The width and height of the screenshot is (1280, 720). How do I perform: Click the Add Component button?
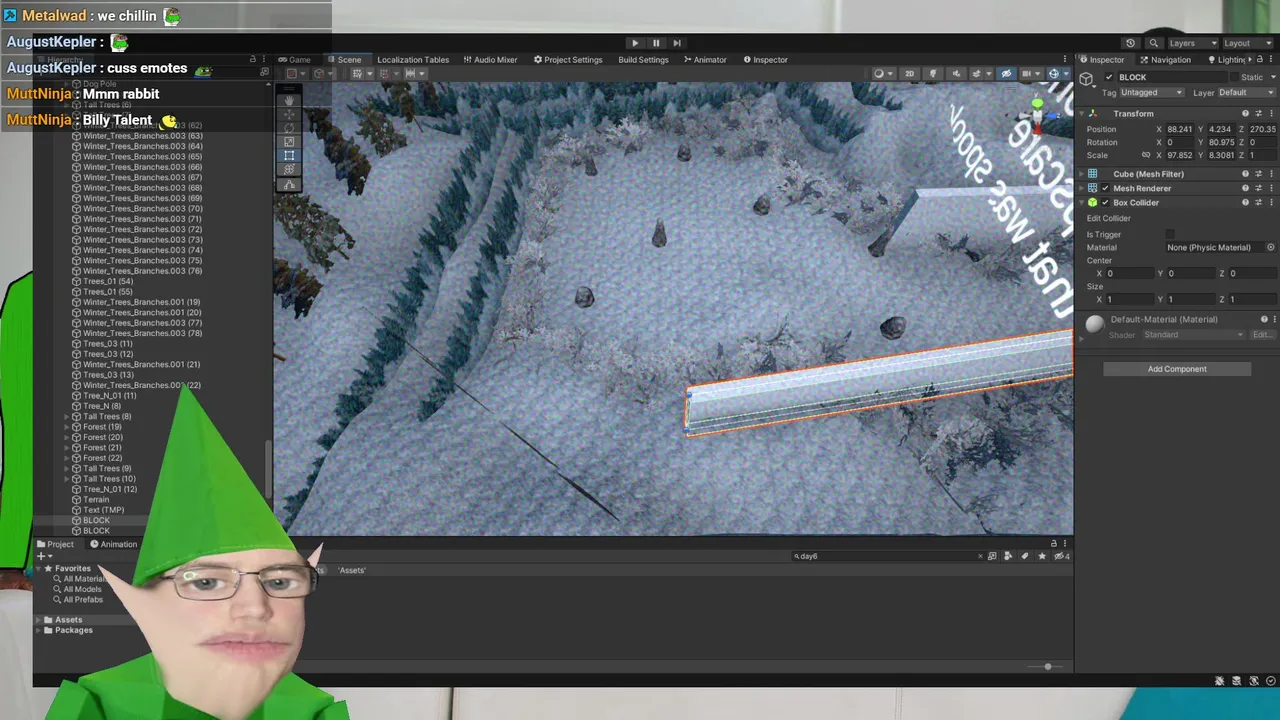coord(1177,369)
